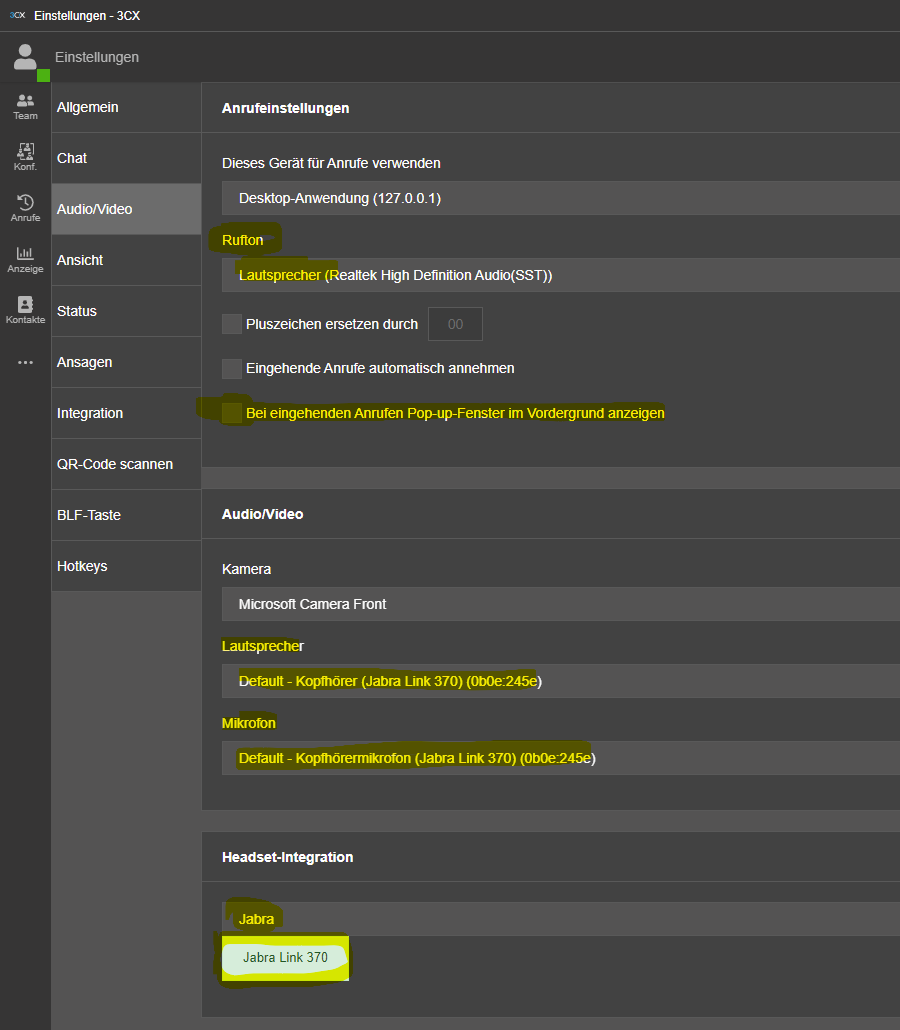900x1030 pixels.
Task: Click the user profile avatar icon
Action: [25, 58]
